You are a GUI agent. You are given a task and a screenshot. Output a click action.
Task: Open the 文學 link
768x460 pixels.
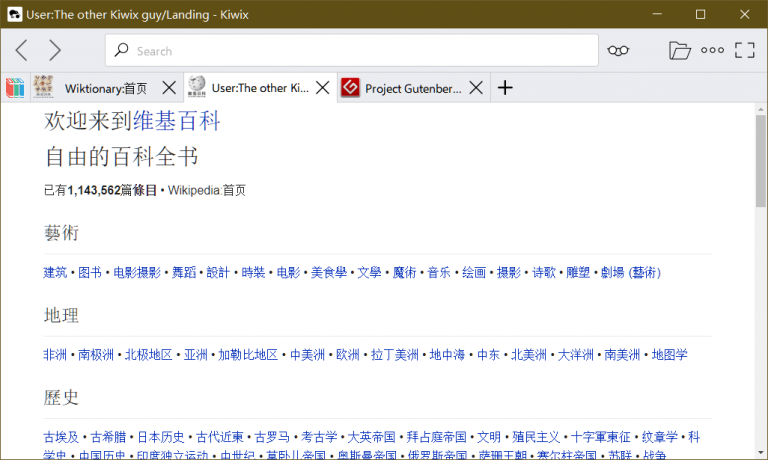click(x=369, y=272)
